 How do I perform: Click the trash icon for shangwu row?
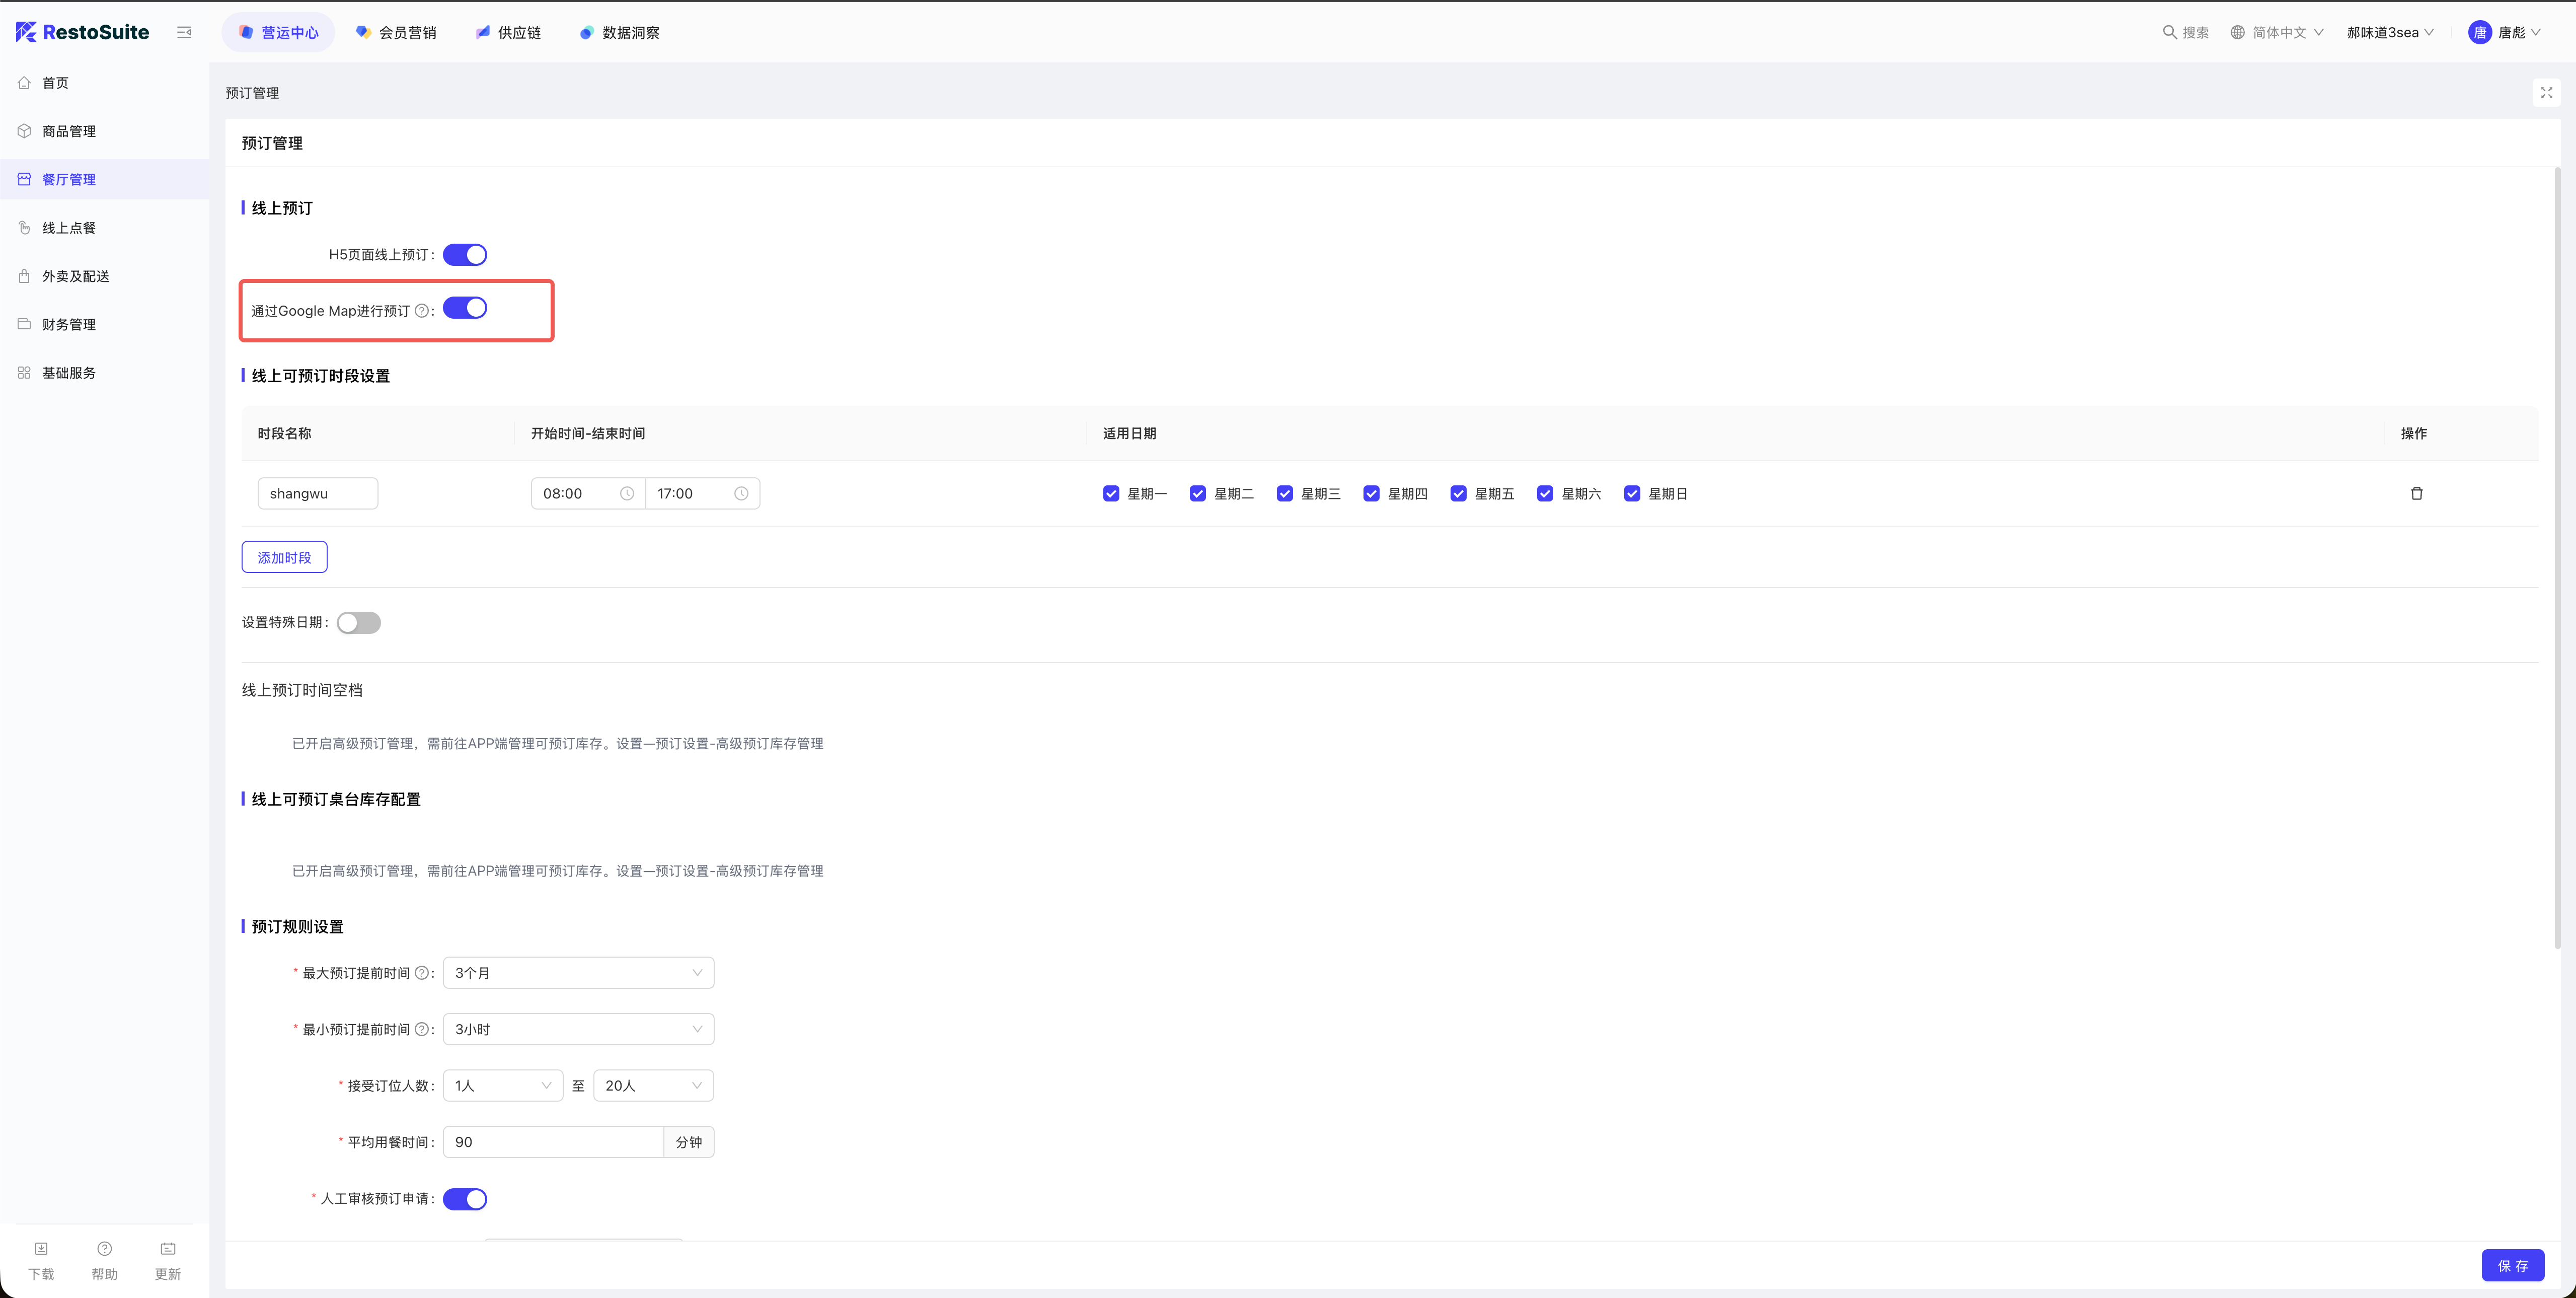tap(2416, 493)
